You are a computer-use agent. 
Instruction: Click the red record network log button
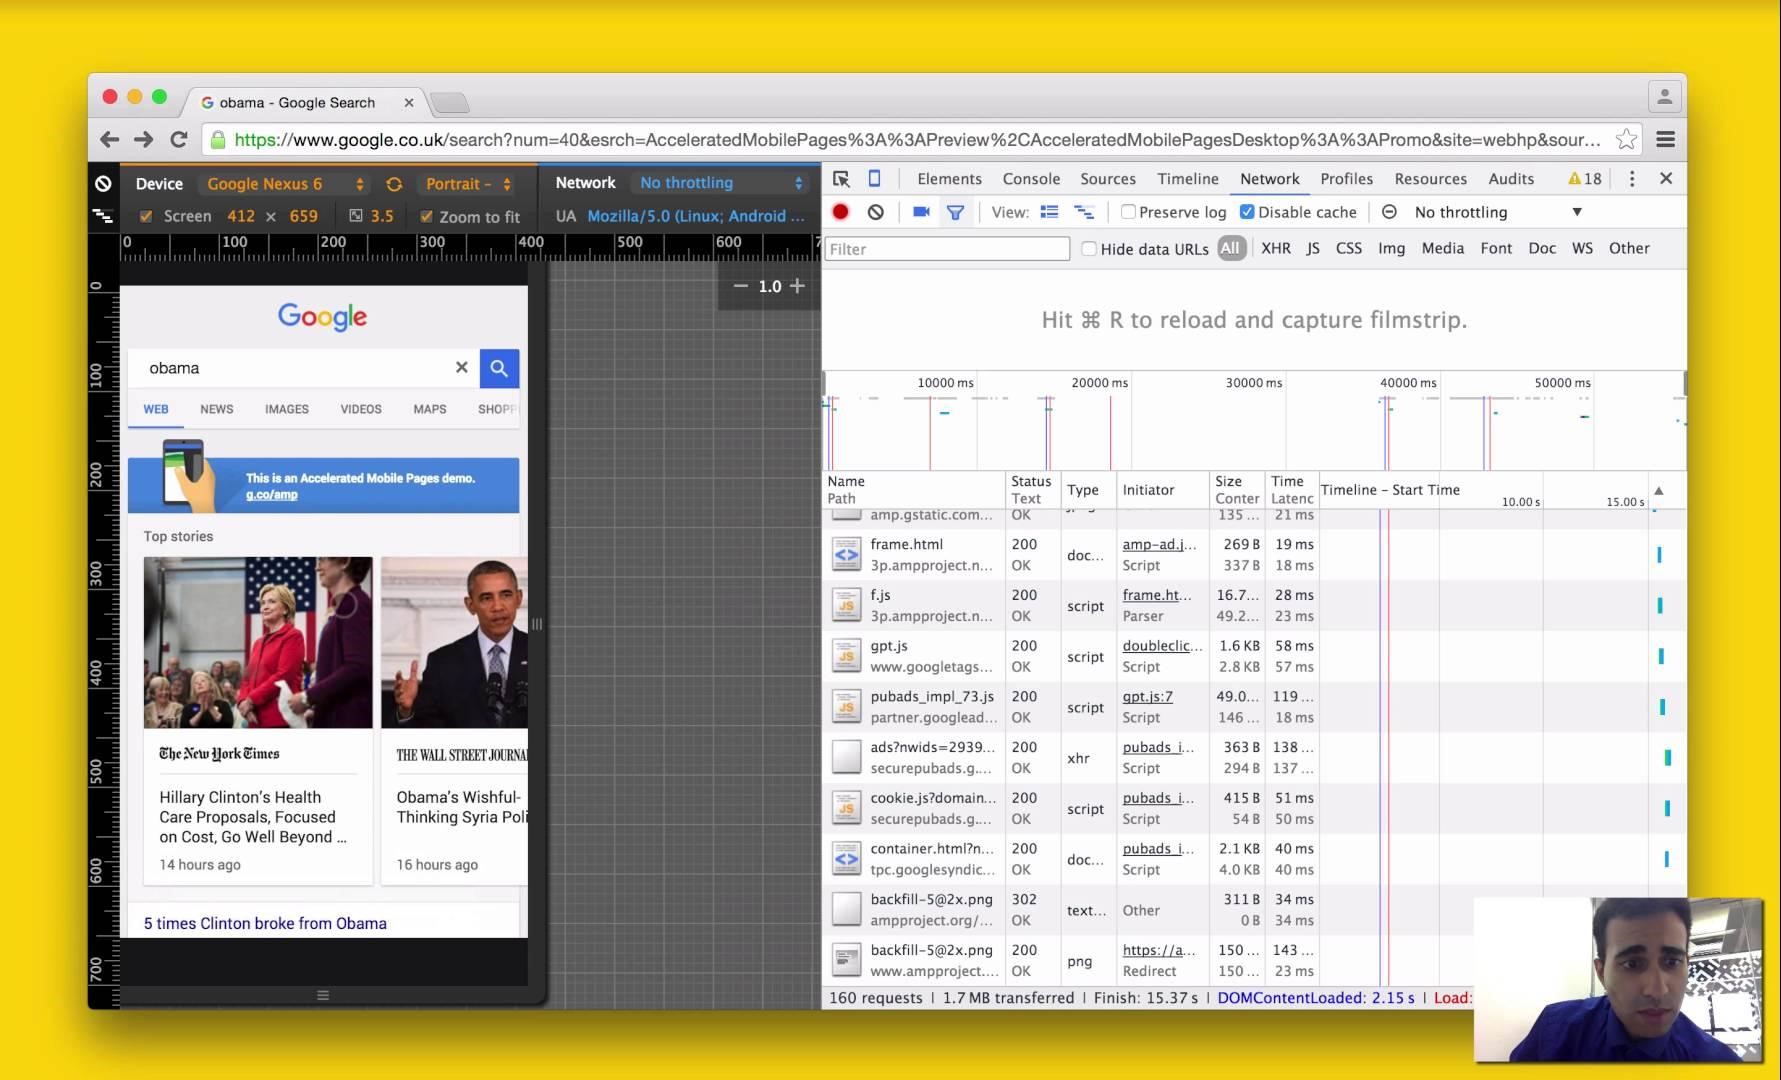pyautogui.click(x=841, y=212)
